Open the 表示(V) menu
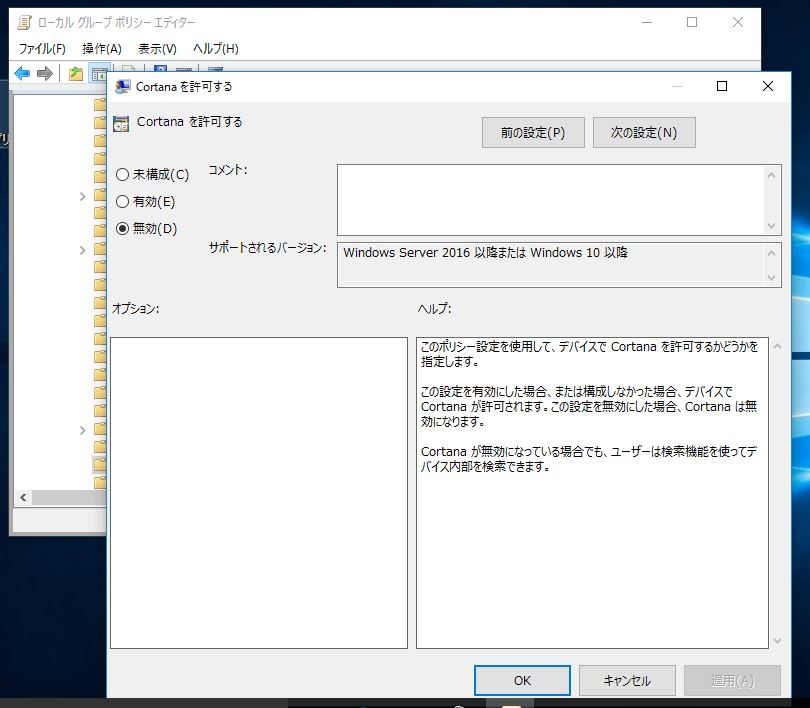The image size is (810, 708). (x=157, y=49)
